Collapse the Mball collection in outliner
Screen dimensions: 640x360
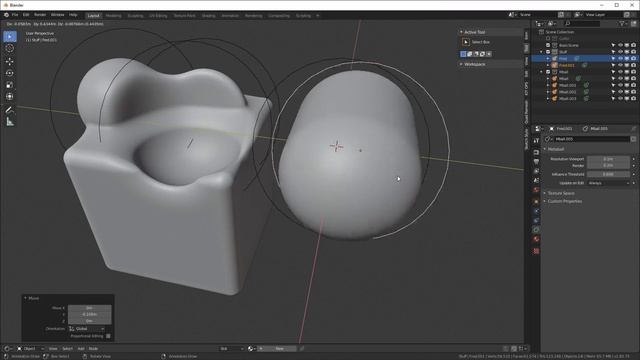click(542, 72)
